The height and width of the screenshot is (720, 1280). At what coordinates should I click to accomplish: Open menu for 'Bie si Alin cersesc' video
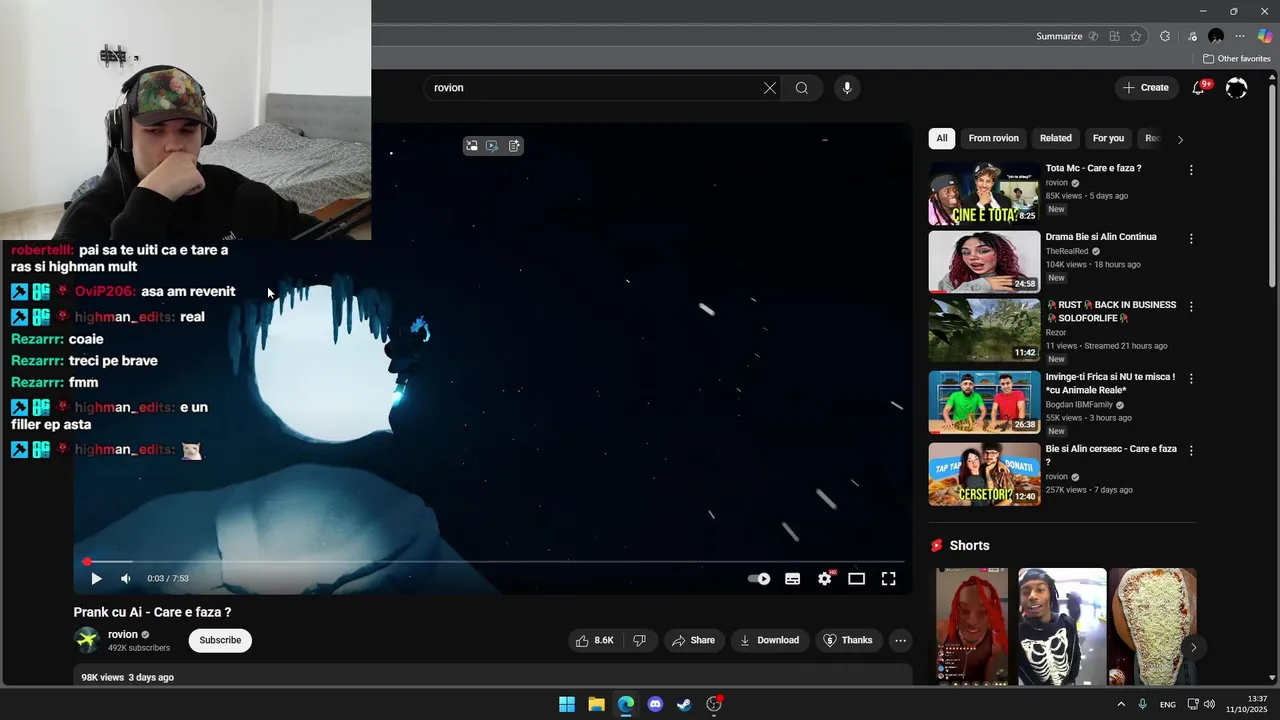[1191, 451]
